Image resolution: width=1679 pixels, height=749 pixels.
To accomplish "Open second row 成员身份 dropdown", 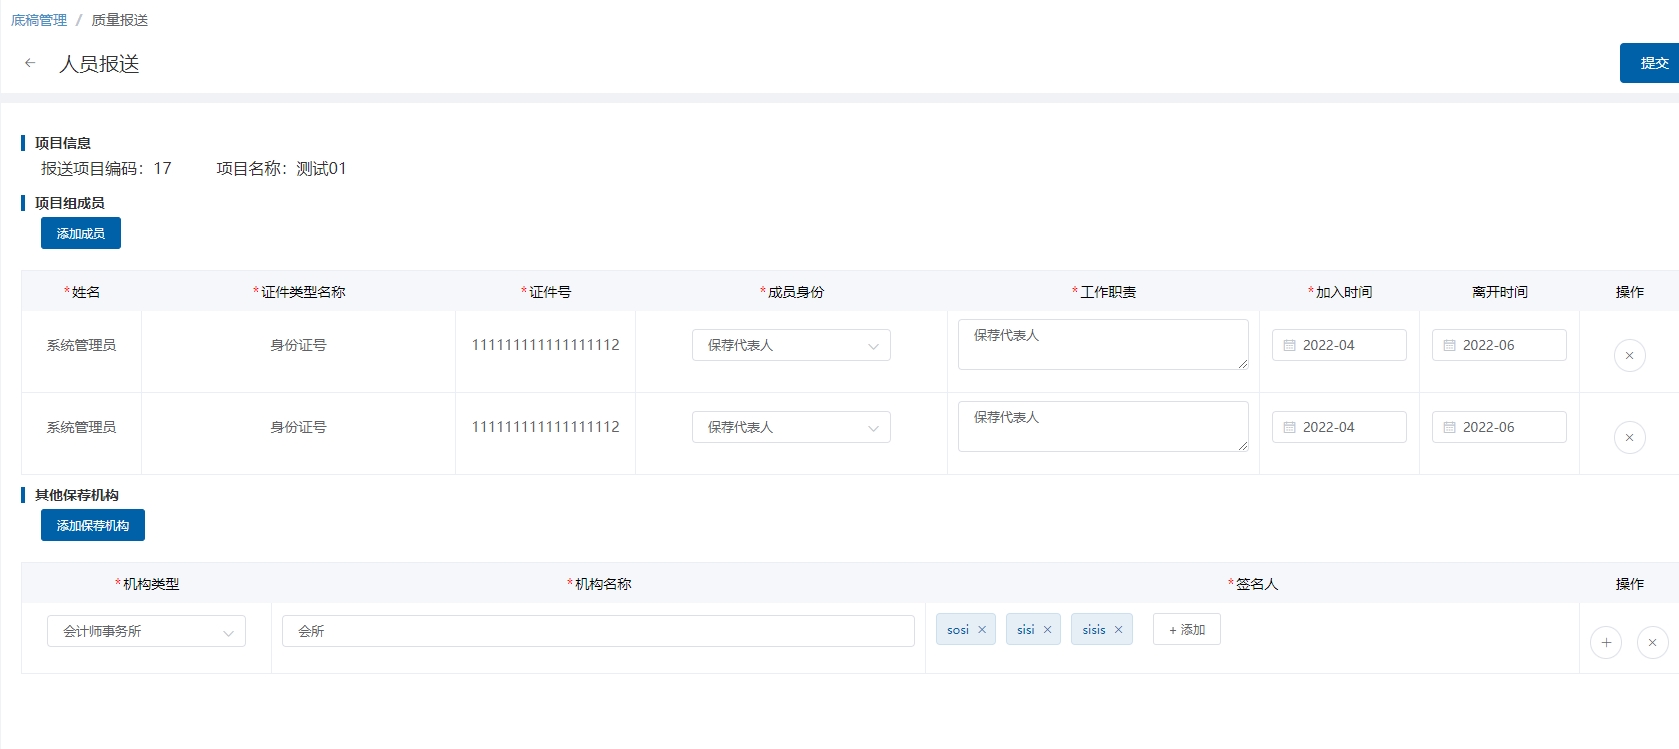I will point(791,427).
